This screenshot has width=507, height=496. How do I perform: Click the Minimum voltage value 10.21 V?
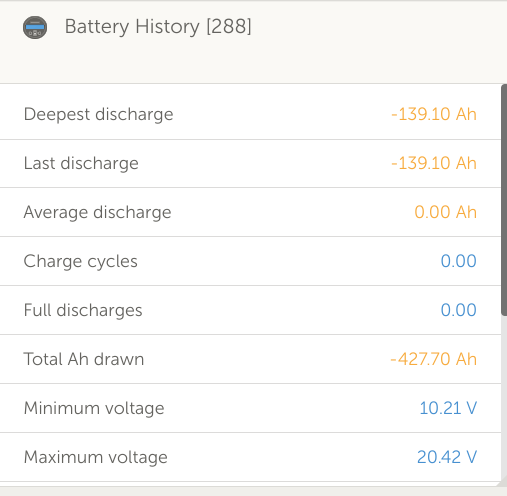tap(448, 408)
